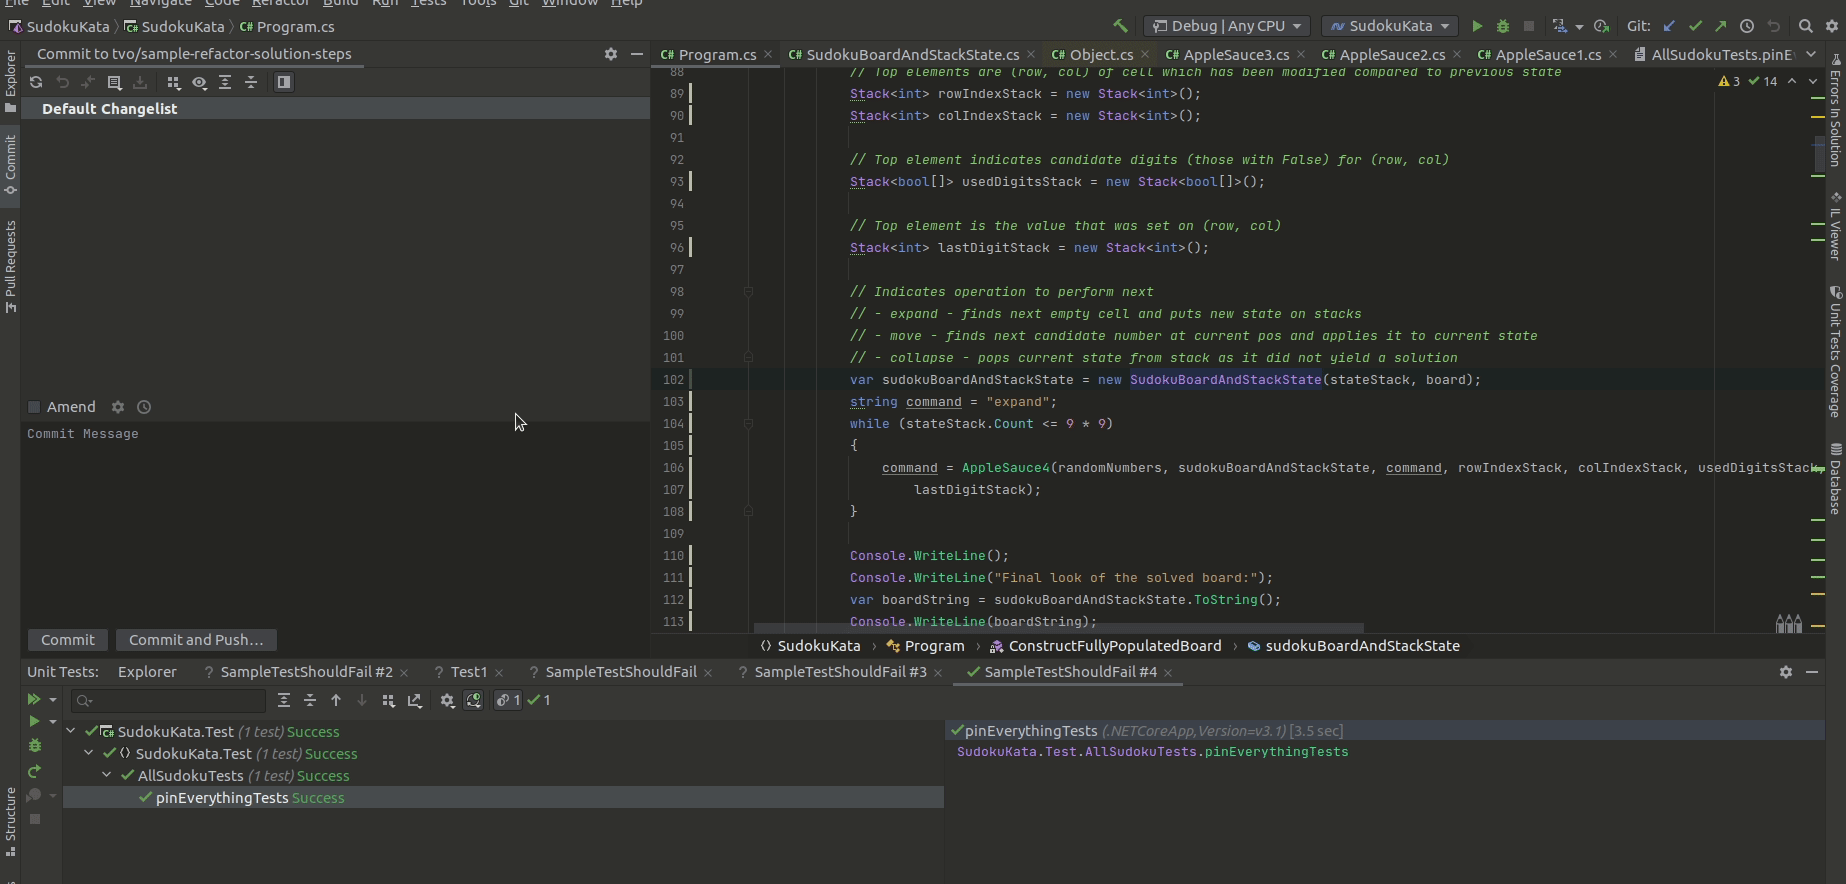Open Git history clock icon

(x=1747, y=26)
